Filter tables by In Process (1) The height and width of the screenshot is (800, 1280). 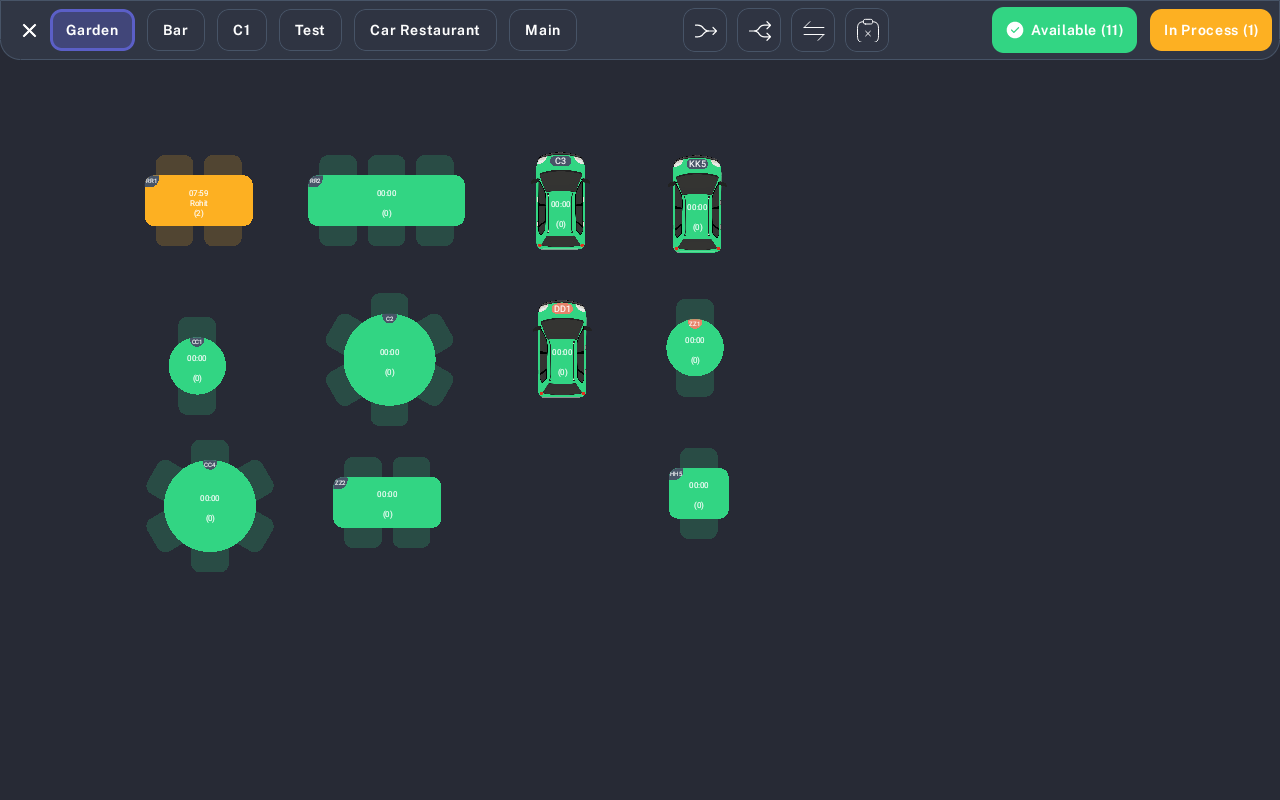pos(1211,30)
